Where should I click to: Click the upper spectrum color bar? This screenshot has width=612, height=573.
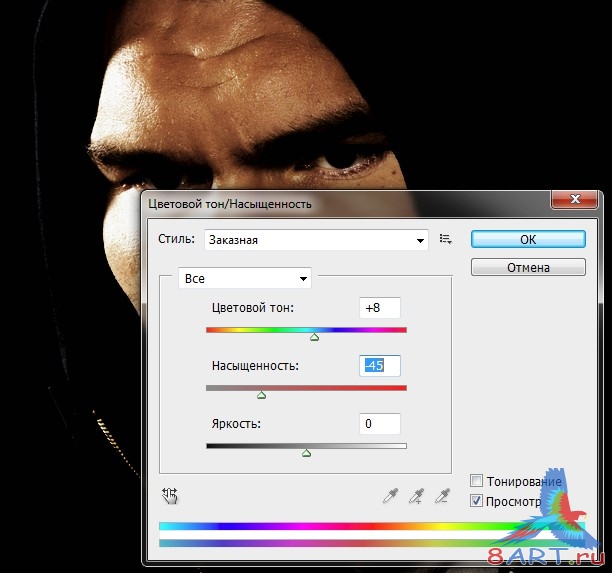372,526
